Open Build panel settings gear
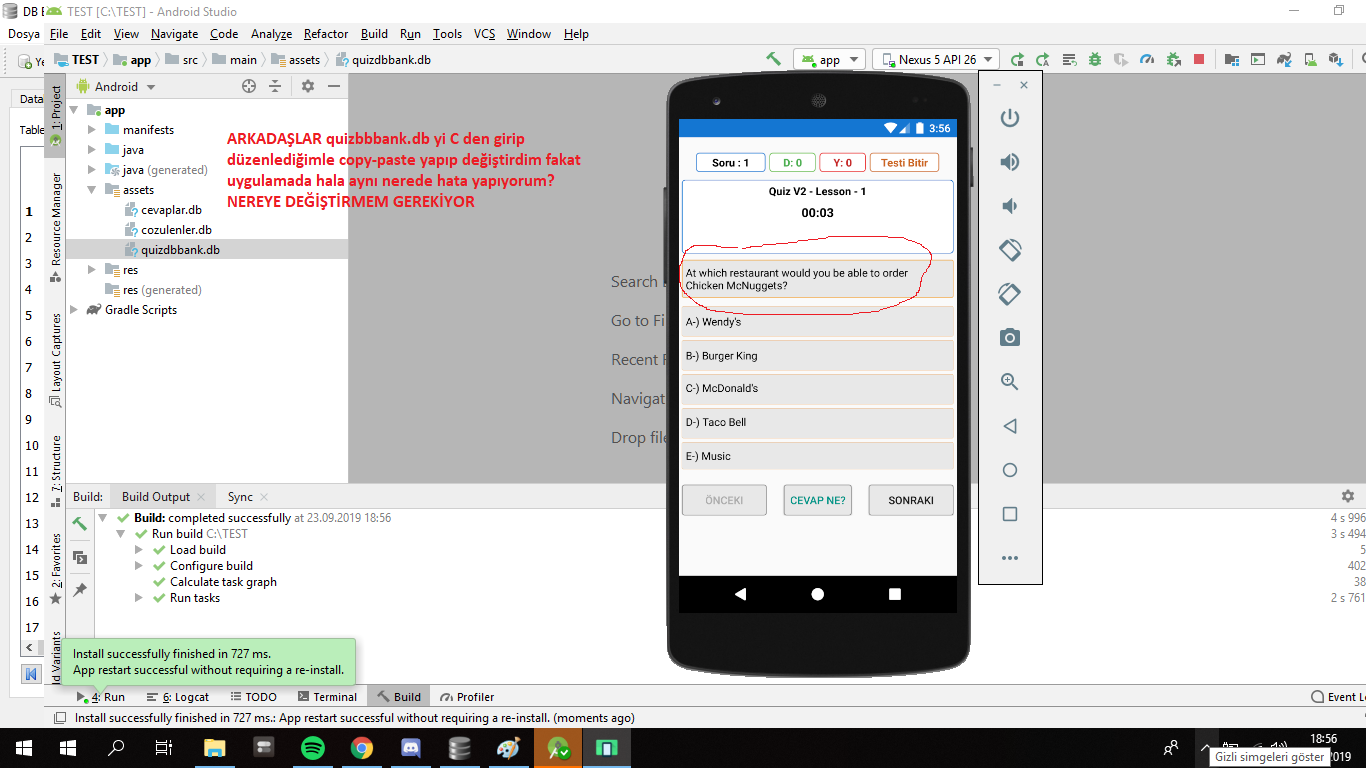 click(1348, 496)
